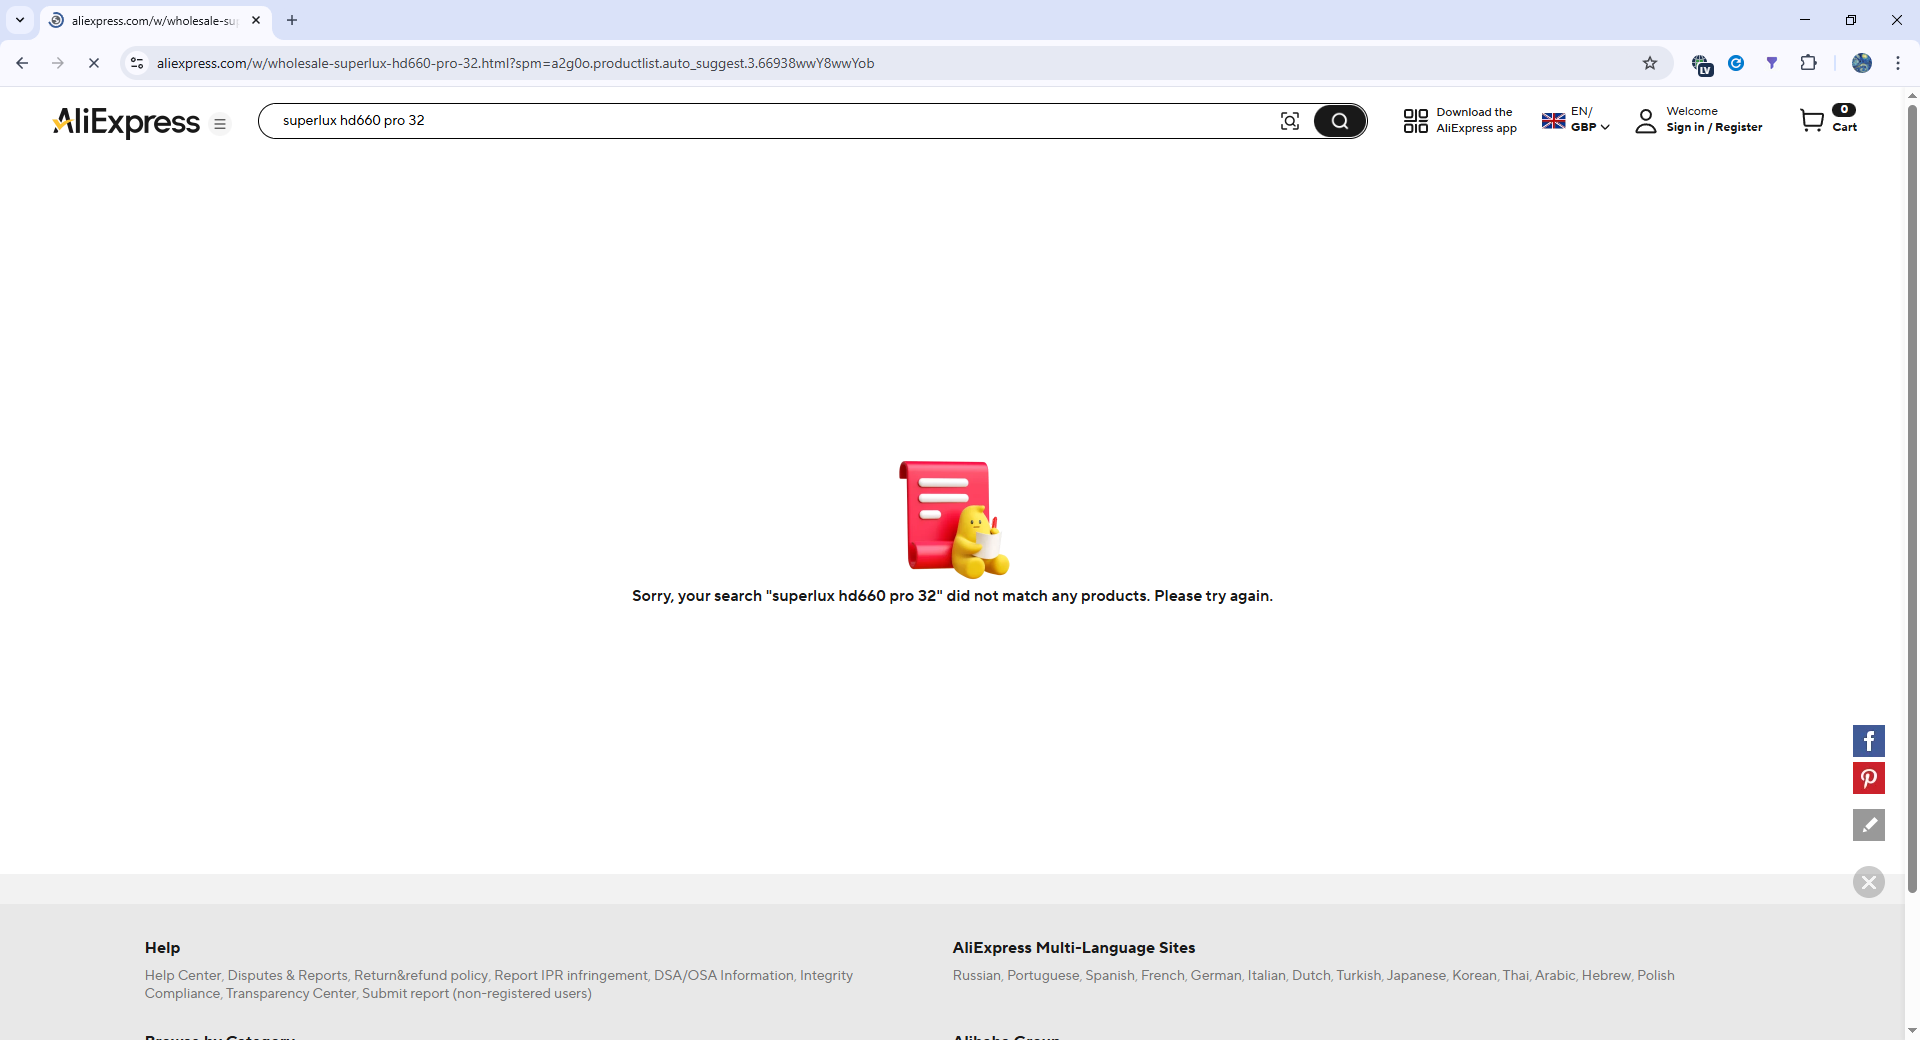Open the Chrome three-dot menu

(1897, 63)
